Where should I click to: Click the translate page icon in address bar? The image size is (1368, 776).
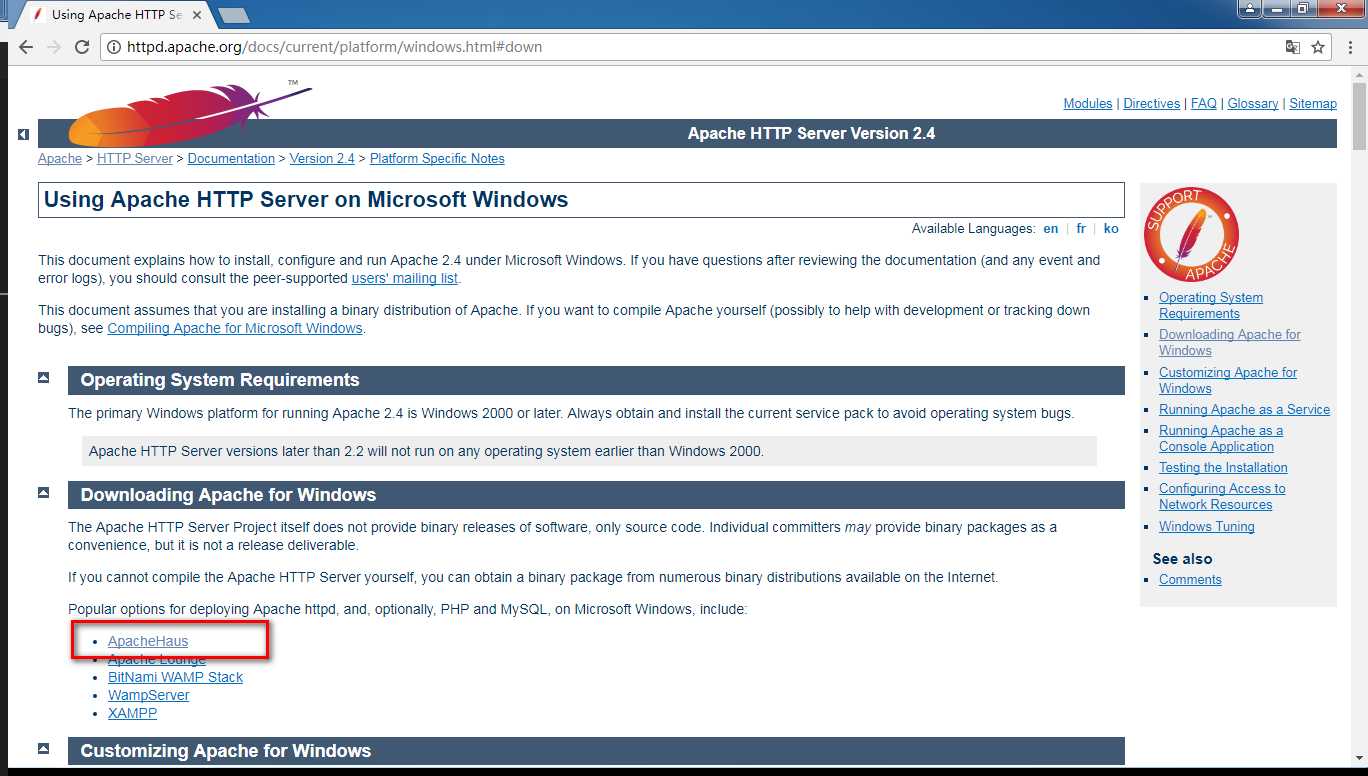[x=1293, y=47]
